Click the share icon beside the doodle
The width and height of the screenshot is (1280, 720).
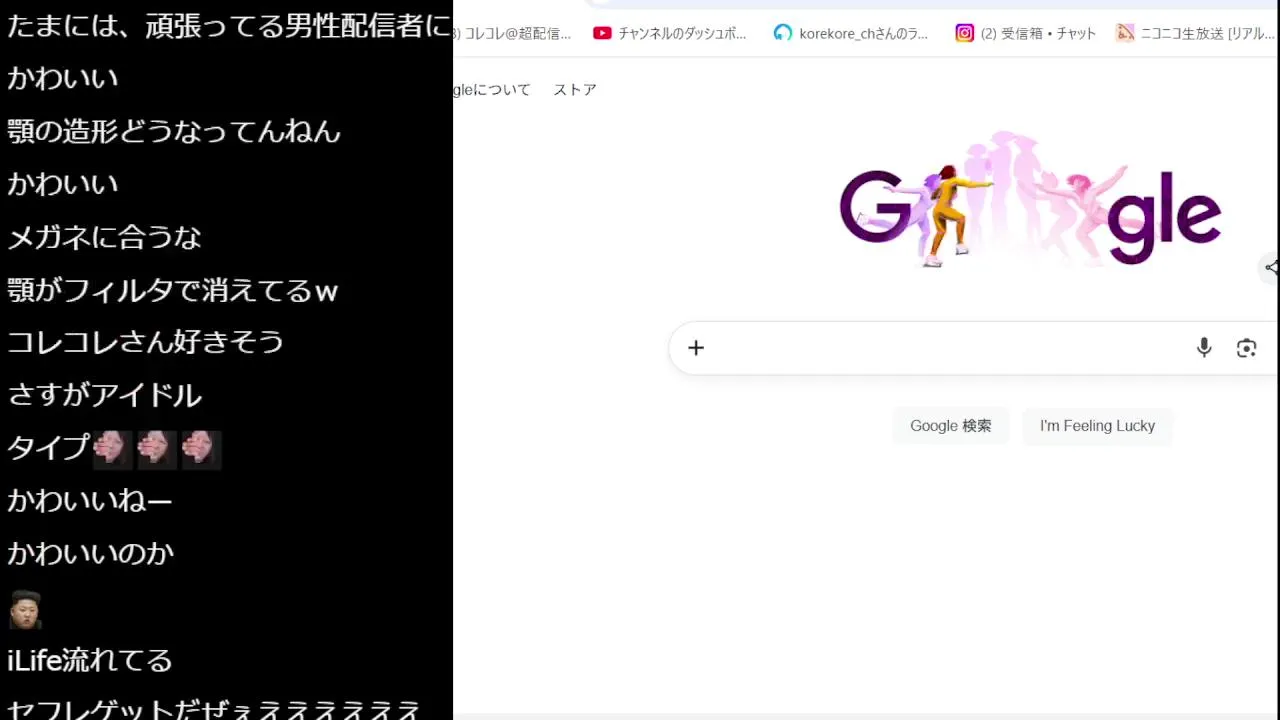pyautogui.click(x=1271, y=267)
